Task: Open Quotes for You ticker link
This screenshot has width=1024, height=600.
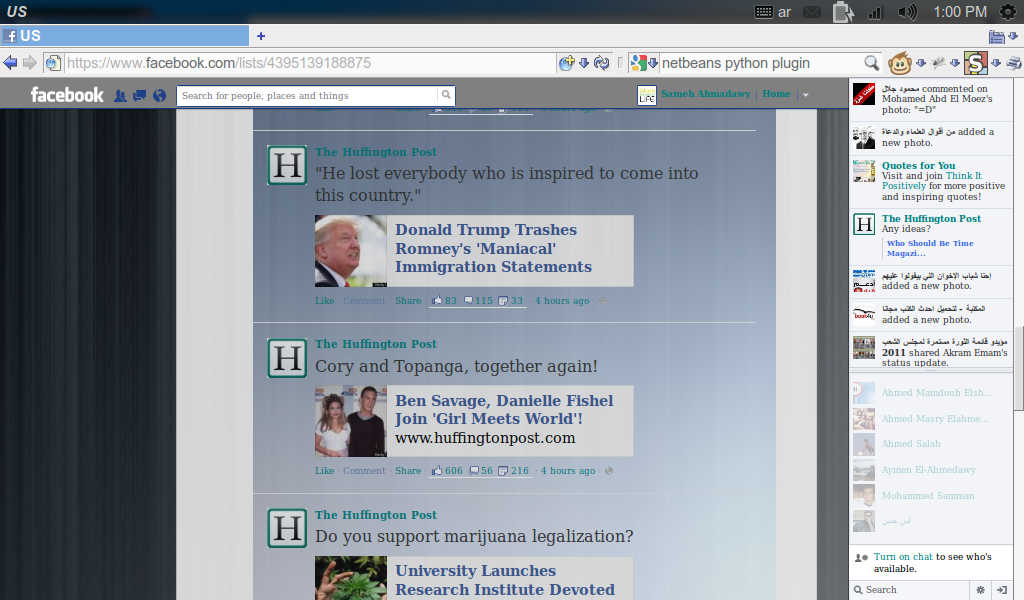Action: (918, 165)
